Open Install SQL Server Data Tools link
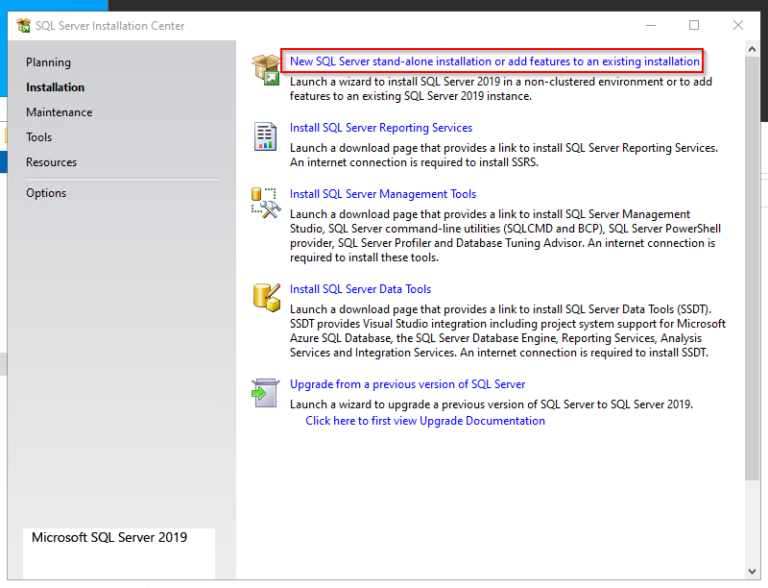 coord(360,289)
